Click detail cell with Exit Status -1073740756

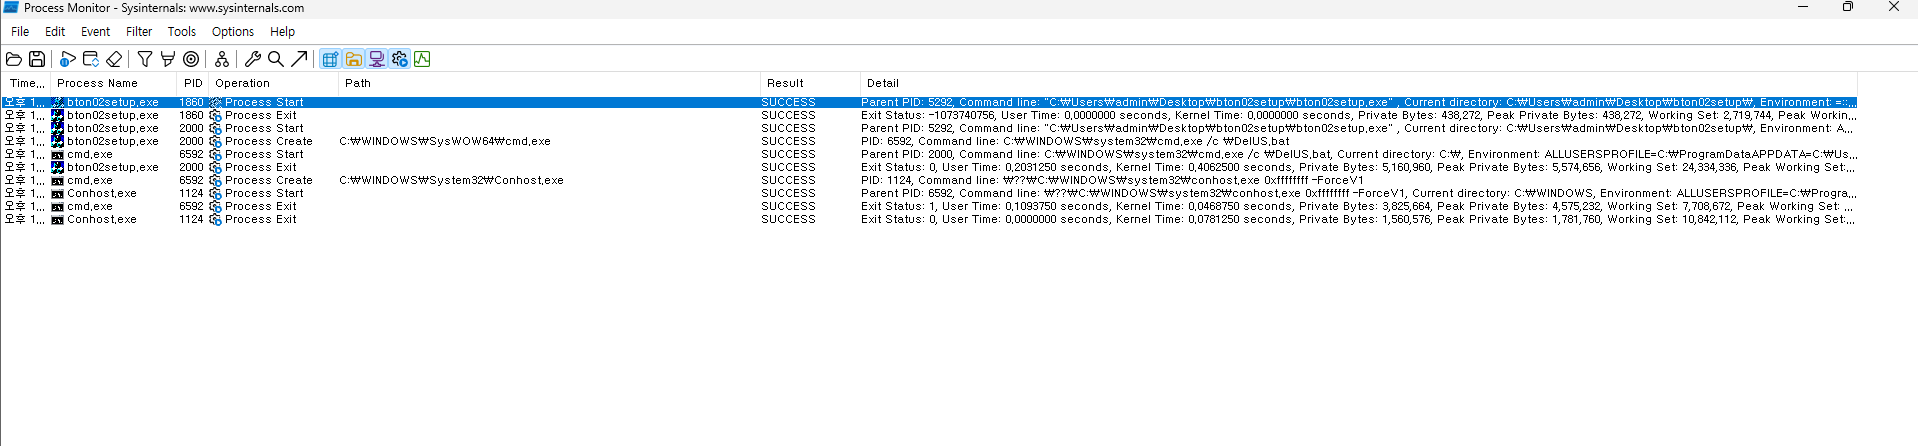point(1358,115)
